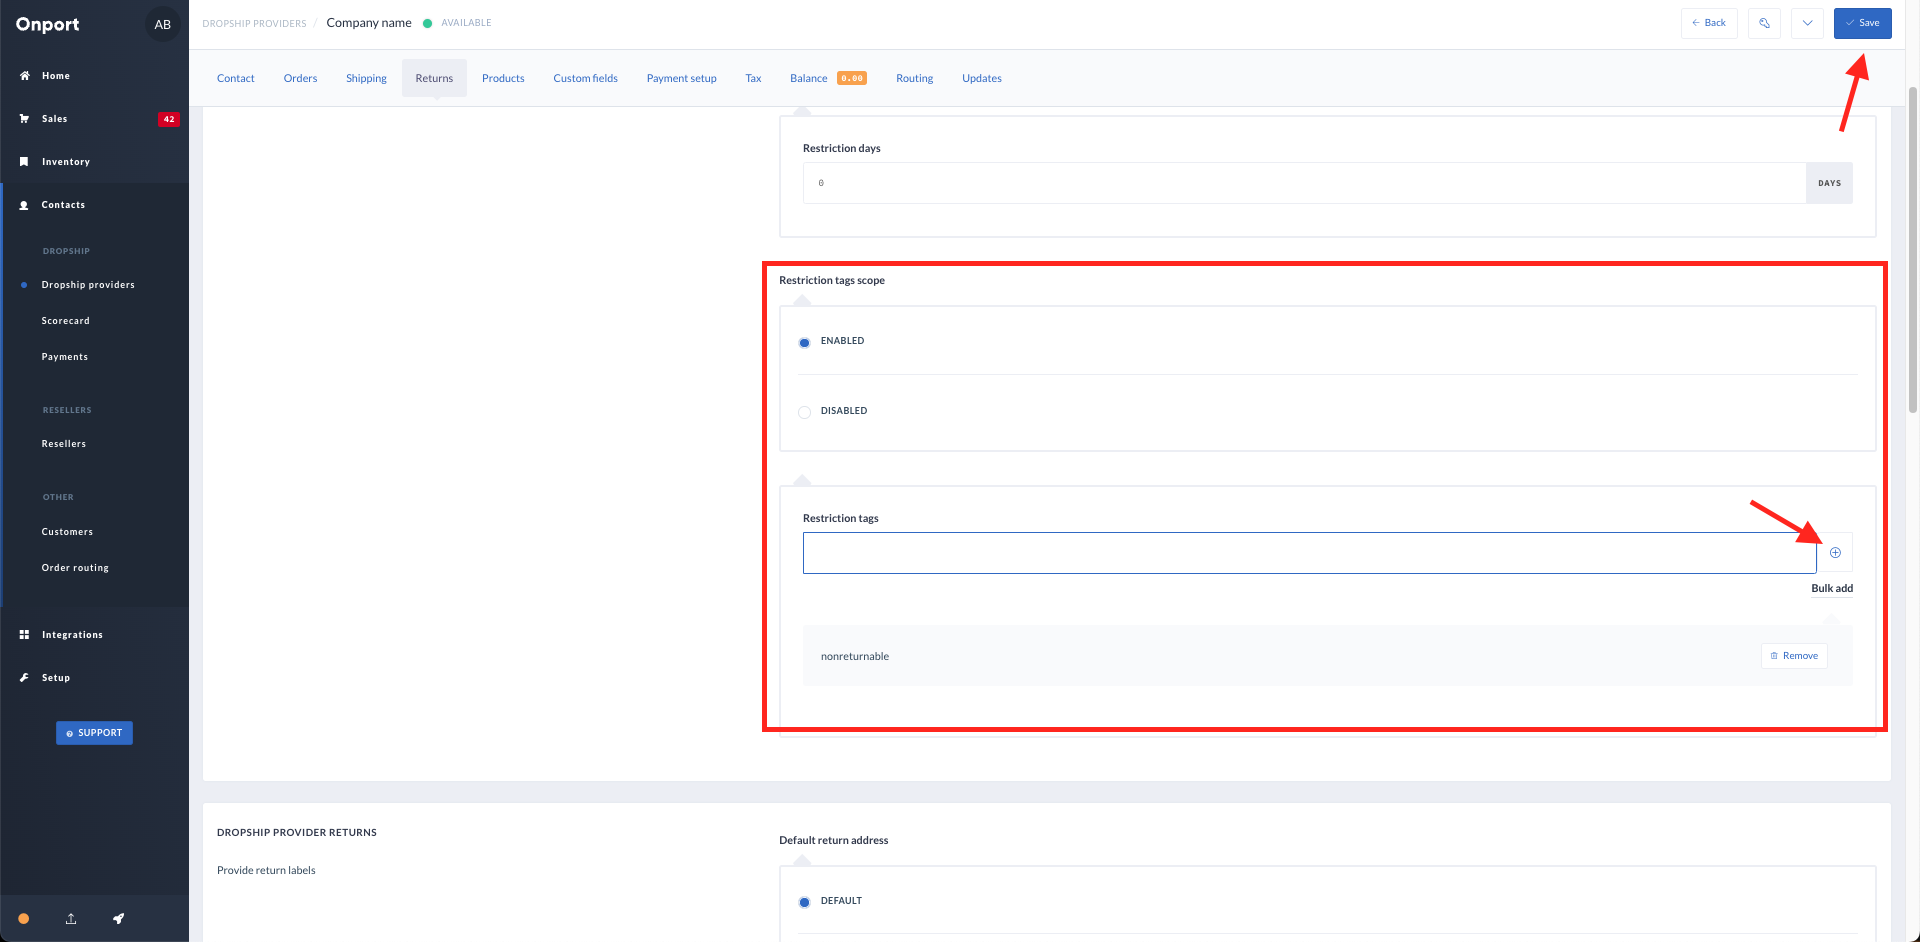Click the rocket icon in sidebar footer
Screen dimensions: 1920x942
pyautogui.click(x=118, y=919)
